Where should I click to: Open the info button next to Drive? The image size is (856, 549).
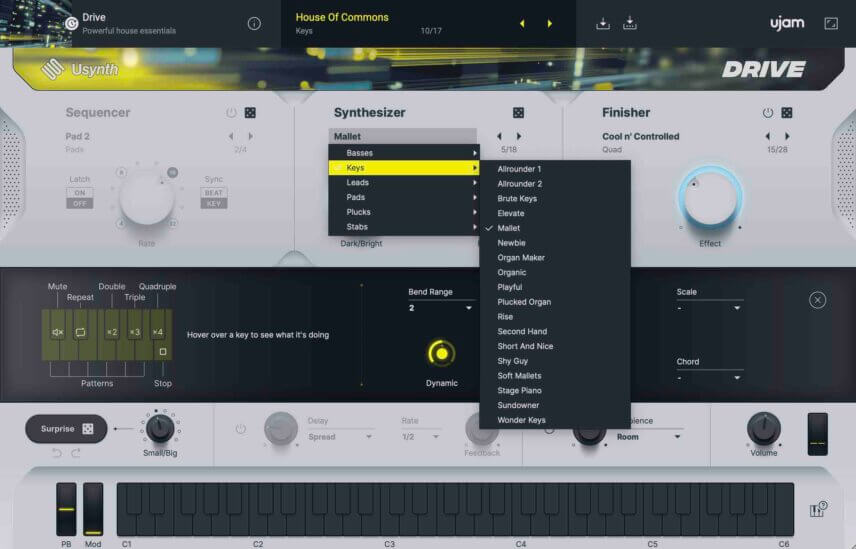click(254, 23)
